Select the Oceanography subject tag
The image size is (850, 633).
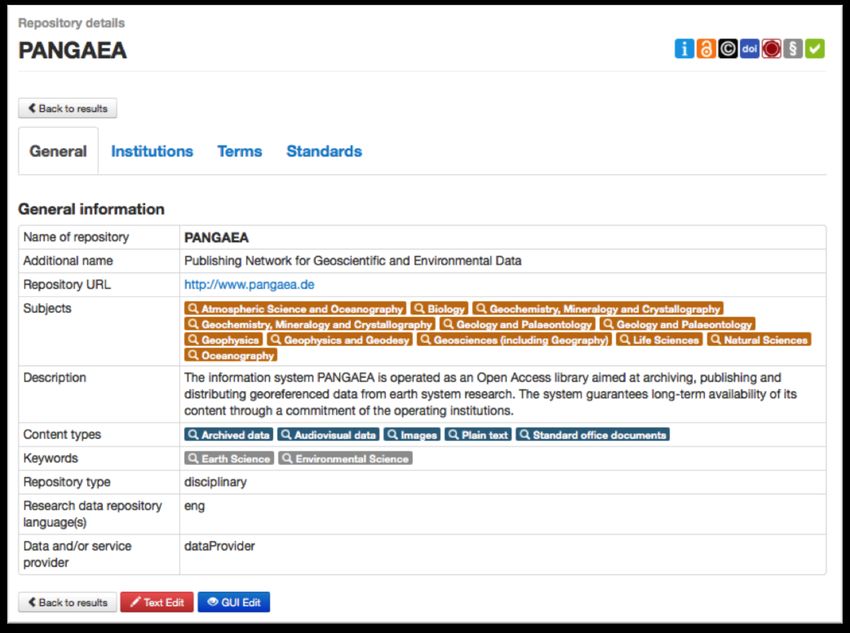click(230, 356)
